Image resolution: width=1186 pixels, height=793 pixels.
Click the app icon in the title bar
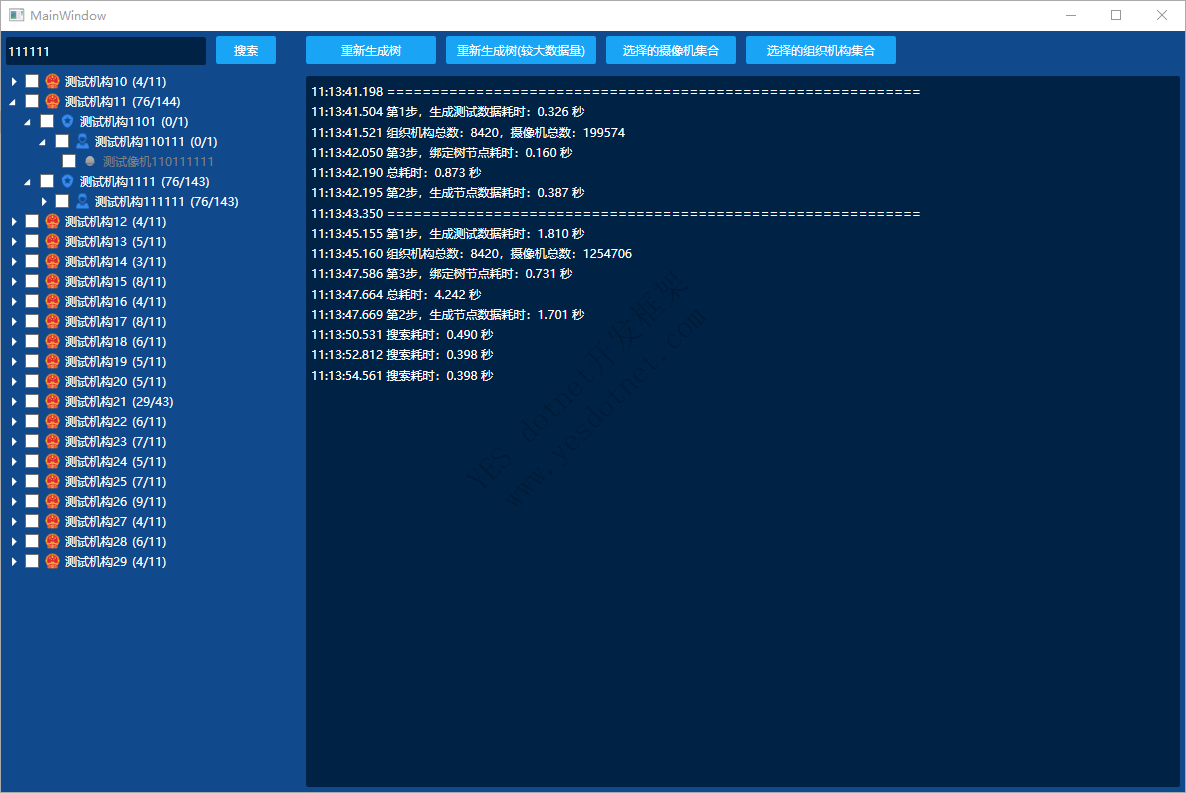click(x=16, y=15)
